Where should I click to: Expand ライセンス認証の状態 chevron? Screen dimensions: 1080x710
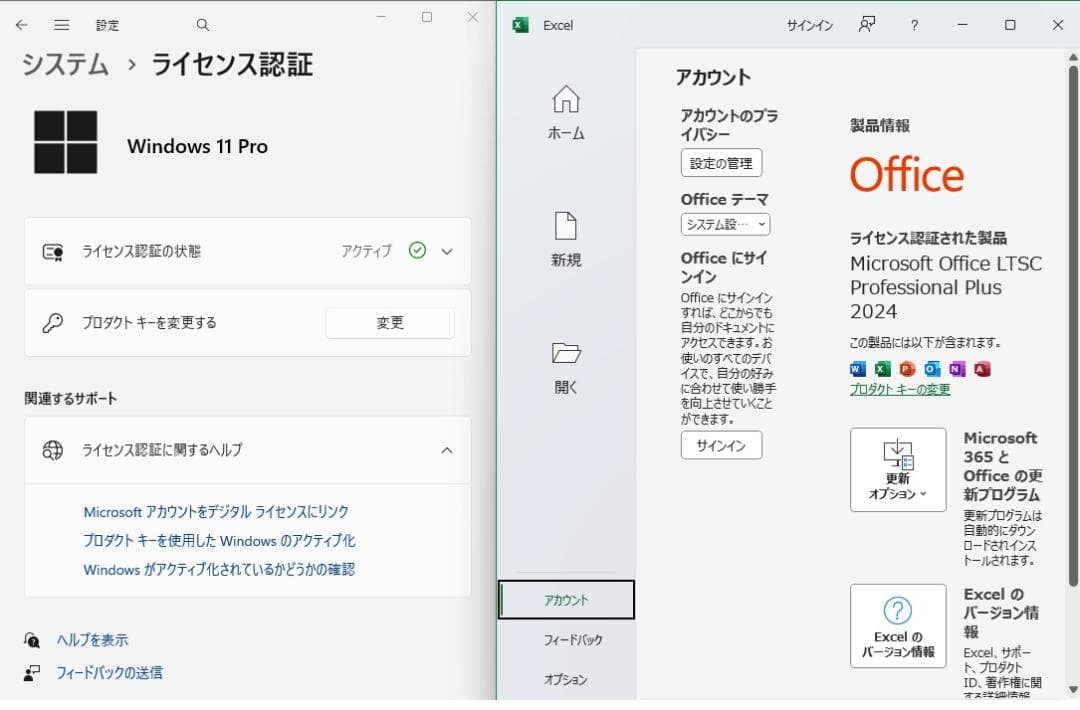click(447, 251)
